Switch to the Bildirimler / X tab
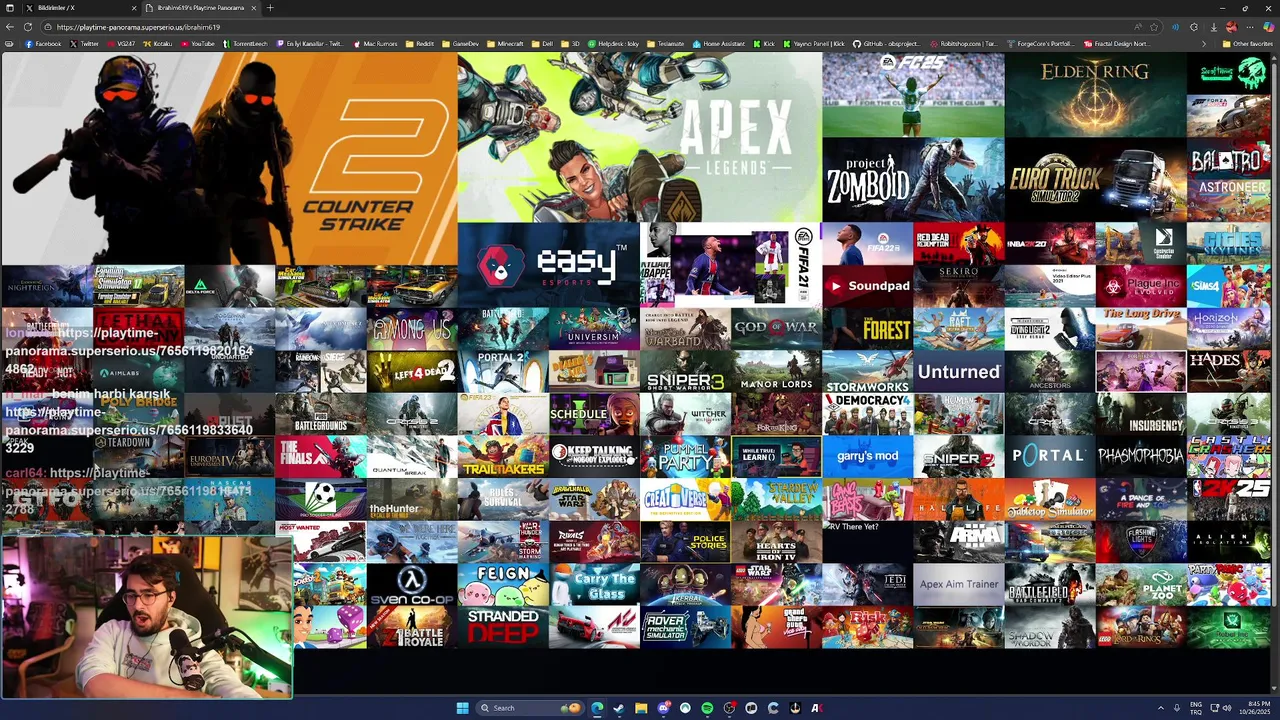Screen dimensions: 1280x720 [x=80, y=8]
